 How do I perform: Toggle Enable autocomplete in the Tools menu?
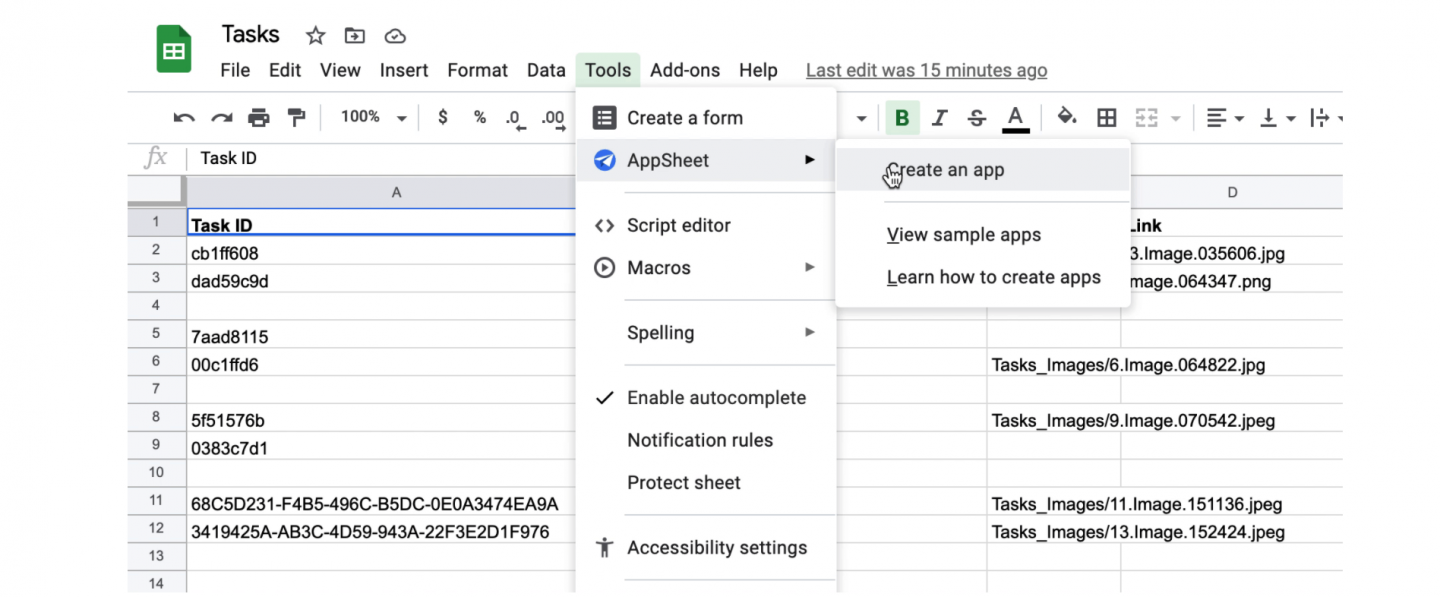click(716, 397)
